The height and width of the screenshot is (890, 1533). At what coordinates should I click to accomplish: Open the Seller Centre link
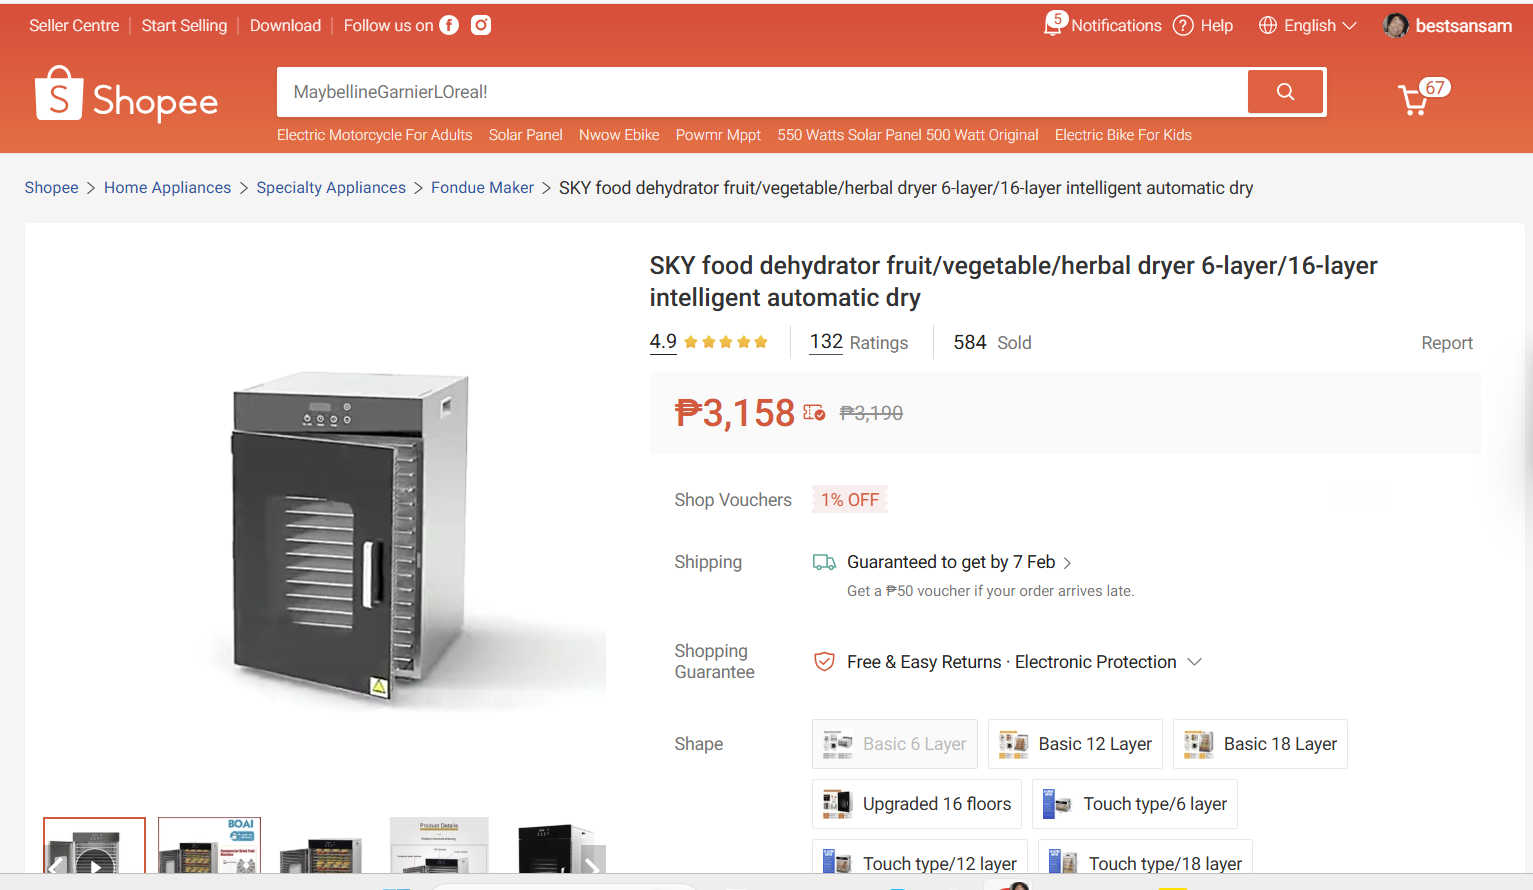(74, 25)
